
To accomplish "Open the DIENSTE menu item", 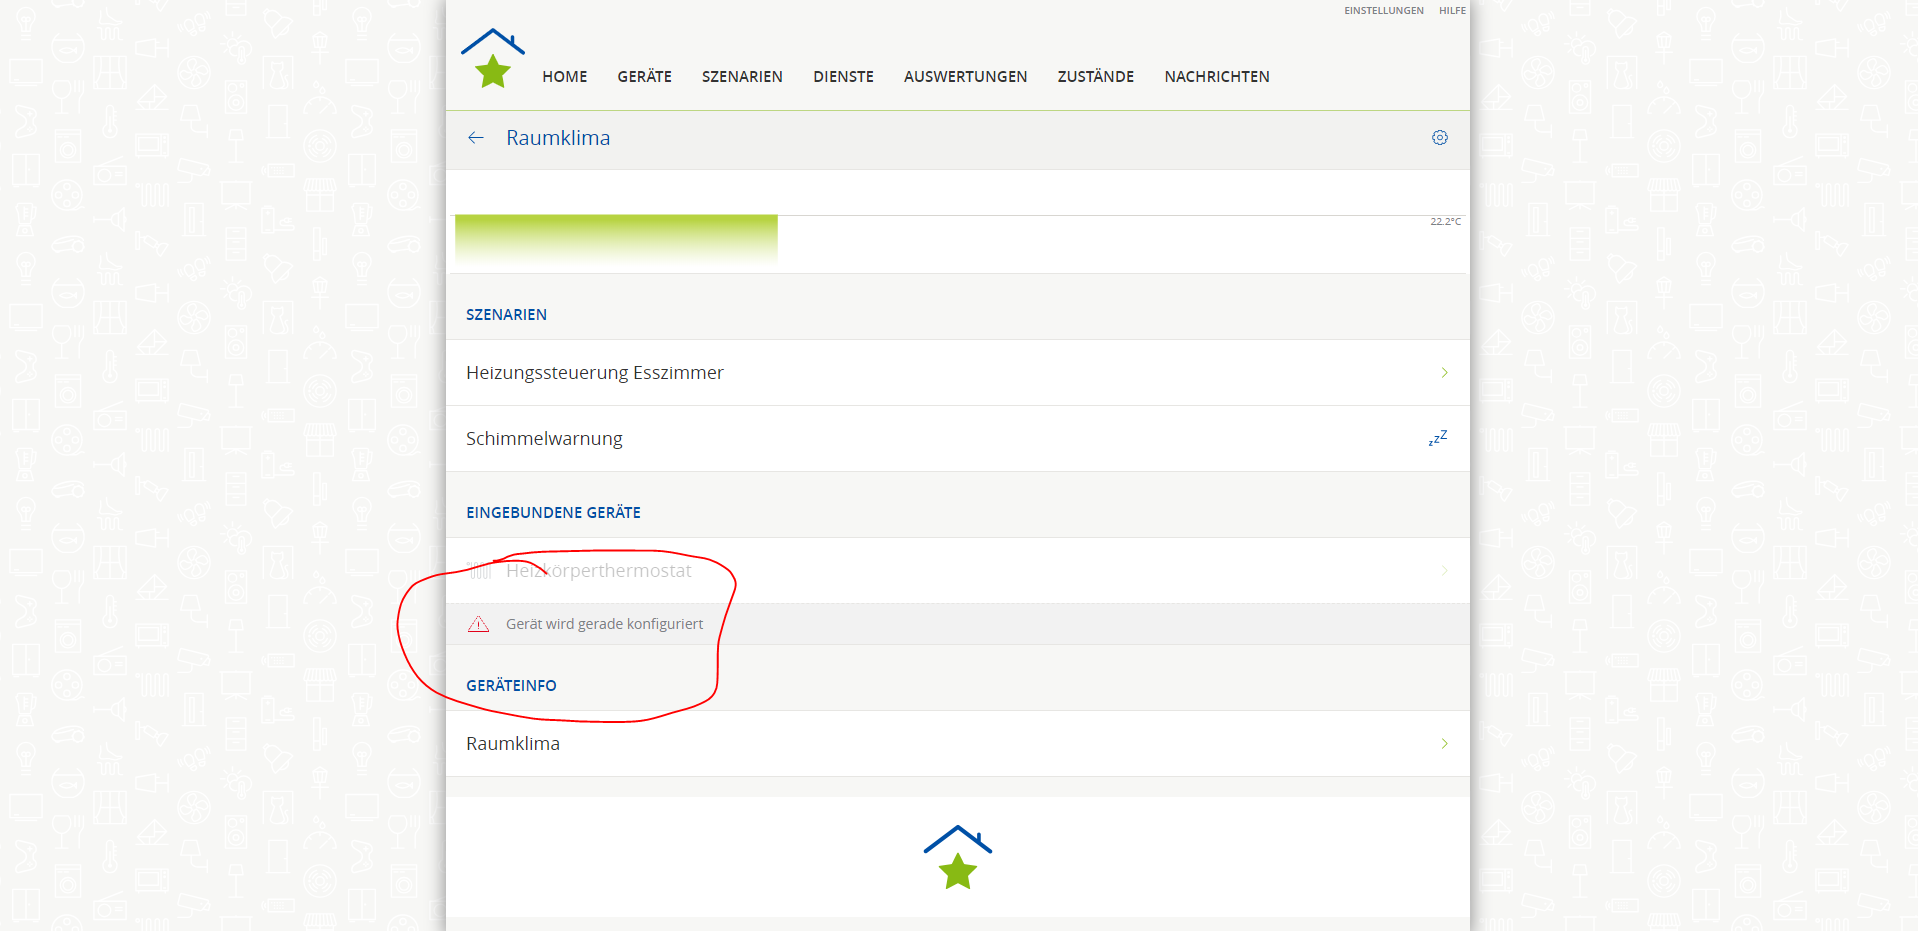I will click(843, 77).
